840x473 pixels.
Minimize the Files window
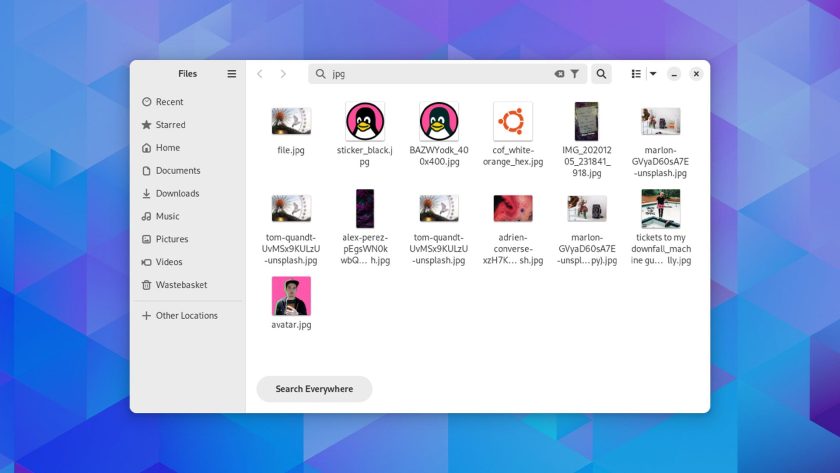click(674, 74)
